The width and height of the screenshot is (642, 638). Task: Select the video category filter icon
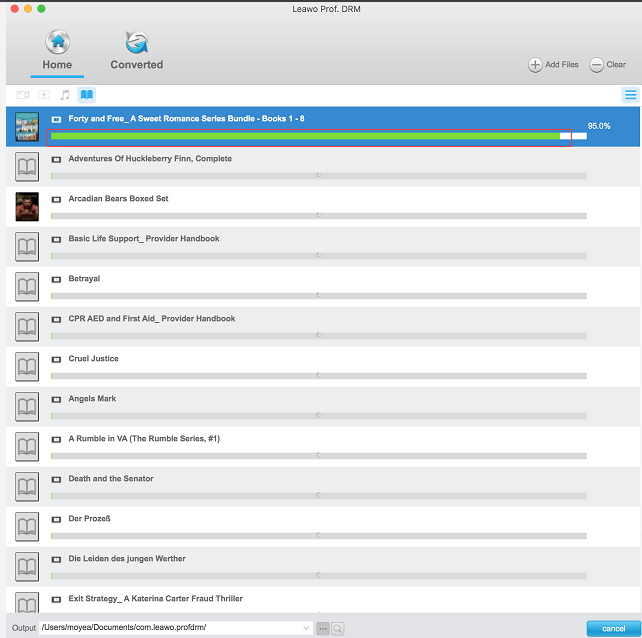click(x=23, y=95)
